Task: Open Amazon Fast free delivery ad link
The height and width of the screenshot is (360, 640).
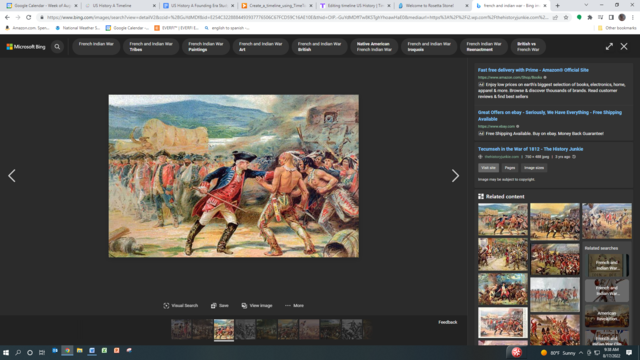Action: pyautogui.click(x=533, y=70)
